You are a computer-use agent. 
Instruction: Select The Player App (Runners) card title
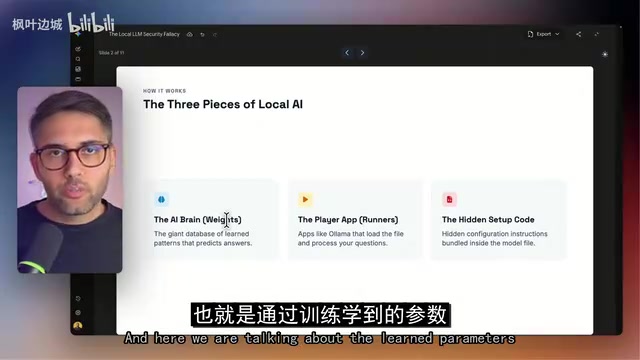348,220
